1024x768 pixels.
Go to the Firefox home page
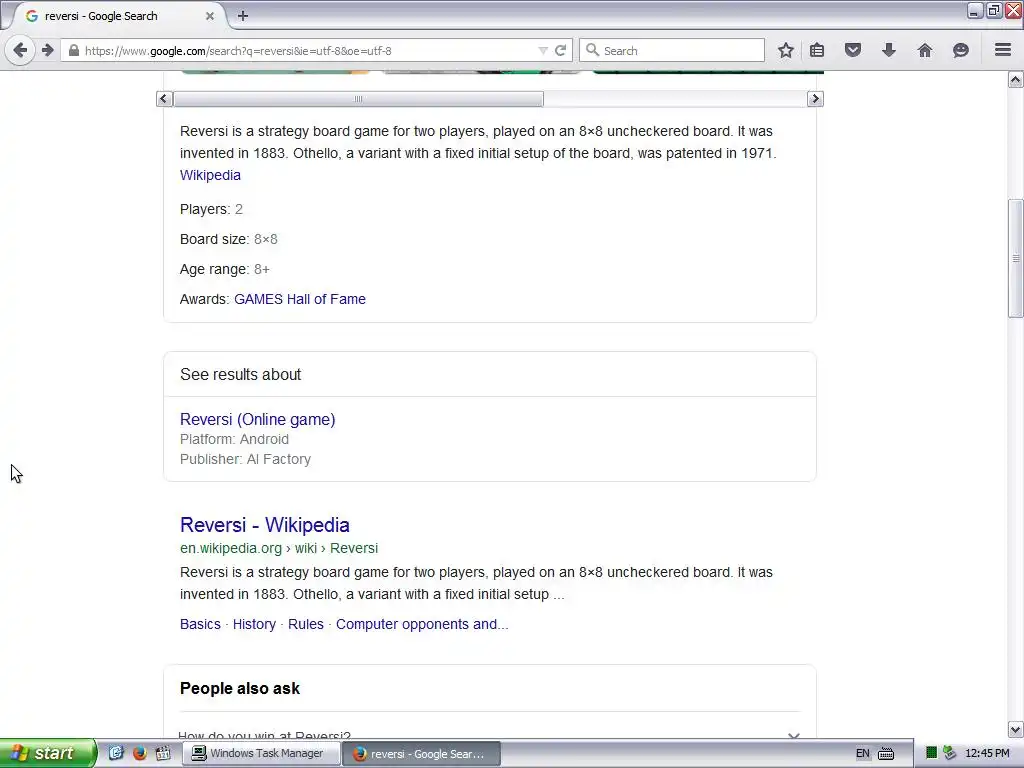(x=925, y=50)
